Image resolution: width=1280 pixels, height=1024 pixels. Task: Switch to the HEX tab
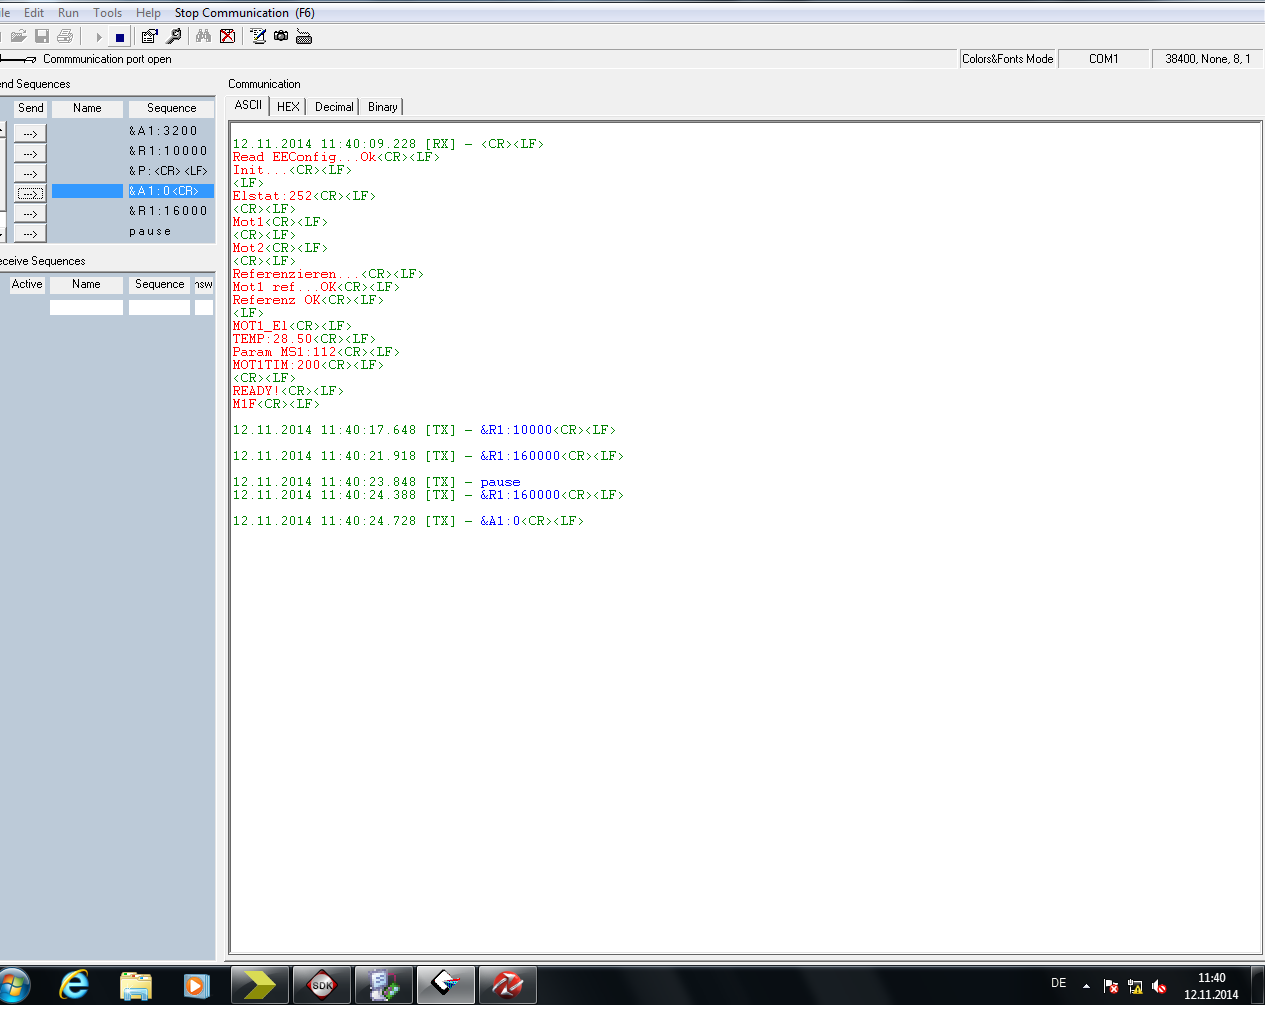tap(288, 107)
